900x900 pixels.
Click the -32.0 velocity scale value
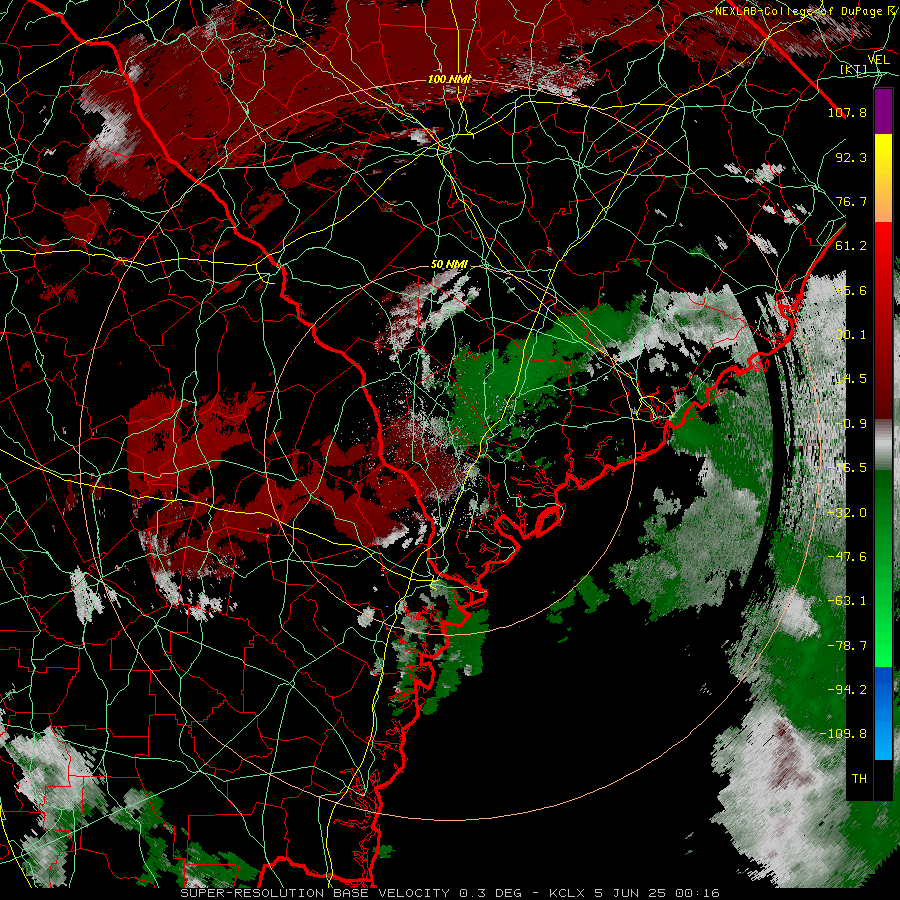(x=847, y=513)
